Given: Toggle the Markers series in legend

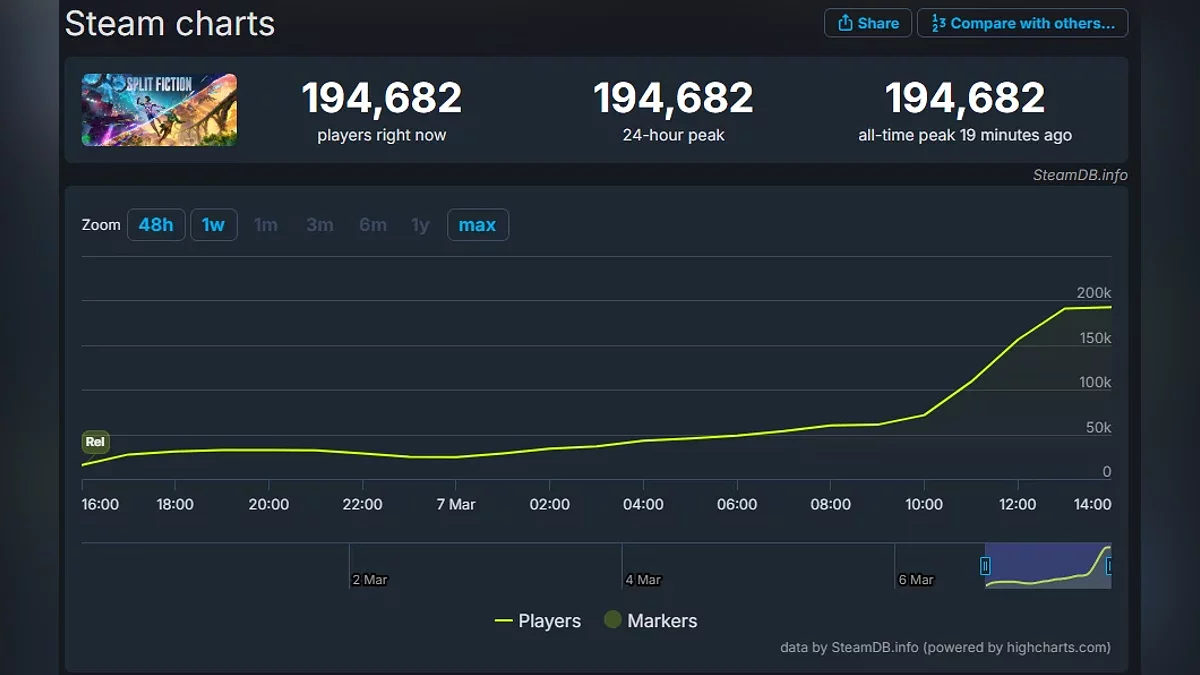Looking at the screenshot, I should pos(651,621).
